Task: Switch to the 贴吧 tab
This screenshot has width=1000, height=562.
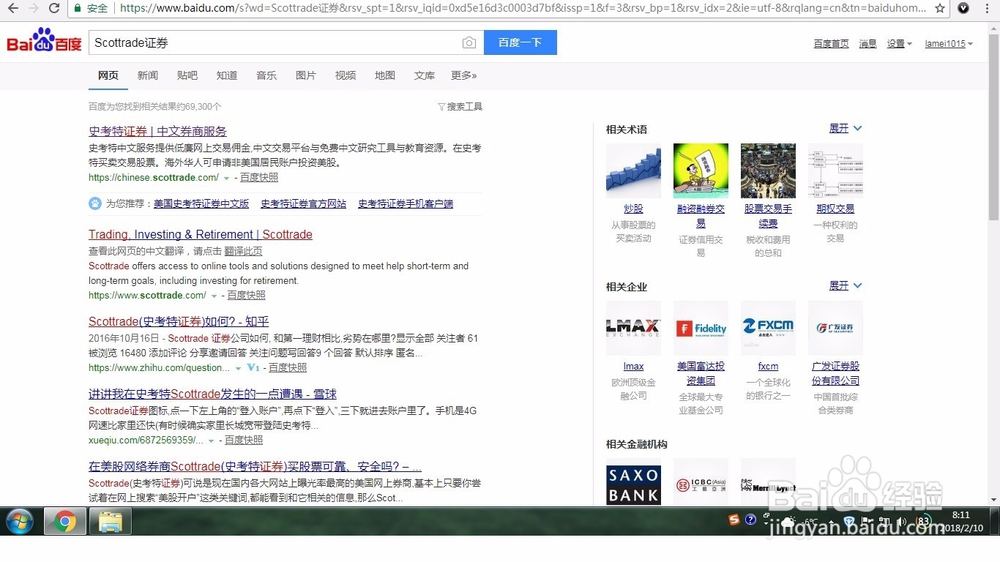Action: (187, 75)
